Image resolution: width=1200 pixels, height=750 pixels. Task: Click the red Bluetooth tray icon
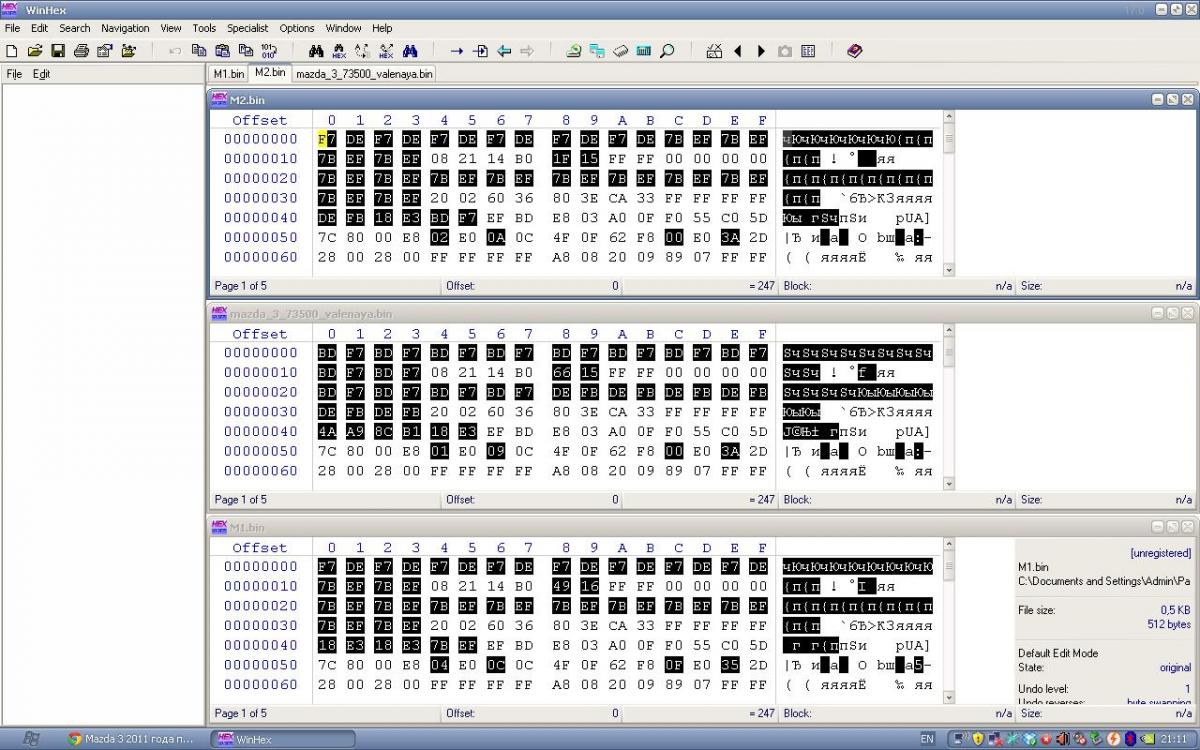click(x=1130, y=739)
